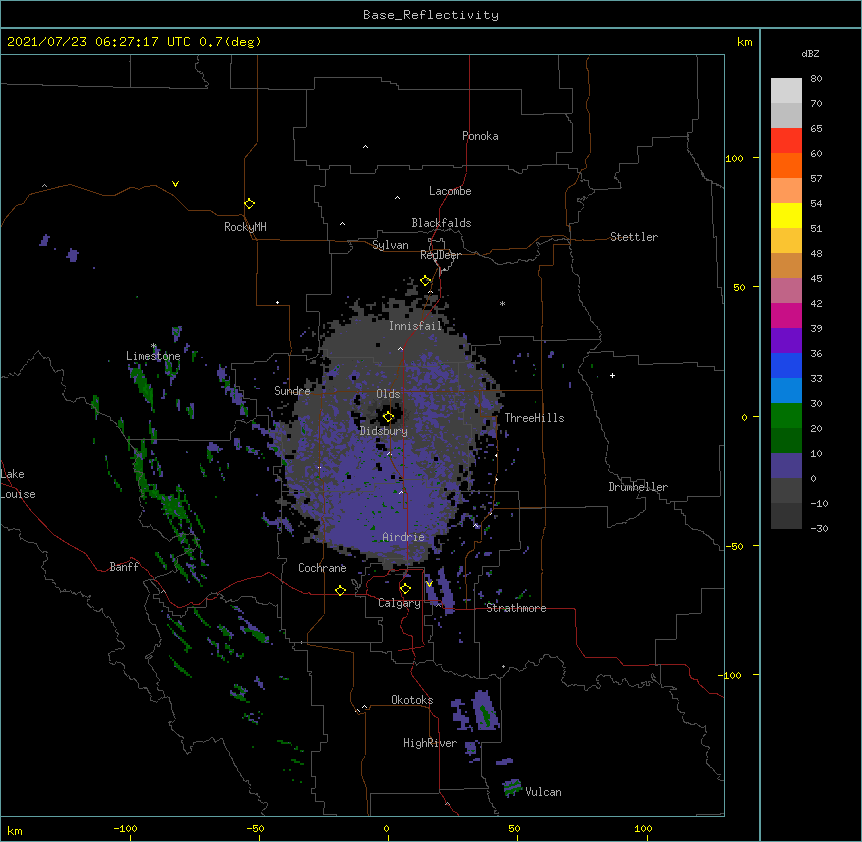The height and width of the screenshot is (842, 862).
Task: Click the 80 value on the dBZ scale
Action: pos(816,78)
